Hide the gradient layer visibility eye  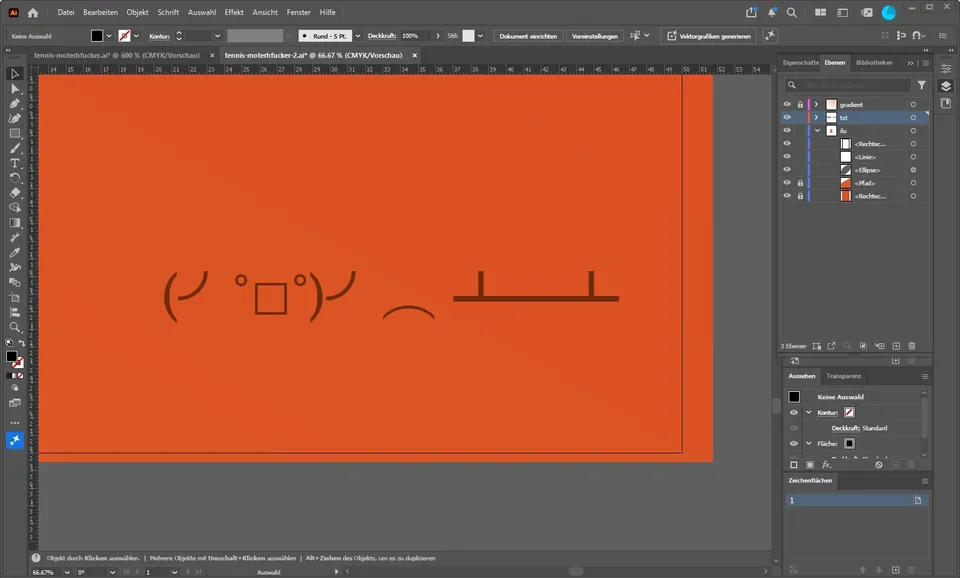(x=787, y=105)
